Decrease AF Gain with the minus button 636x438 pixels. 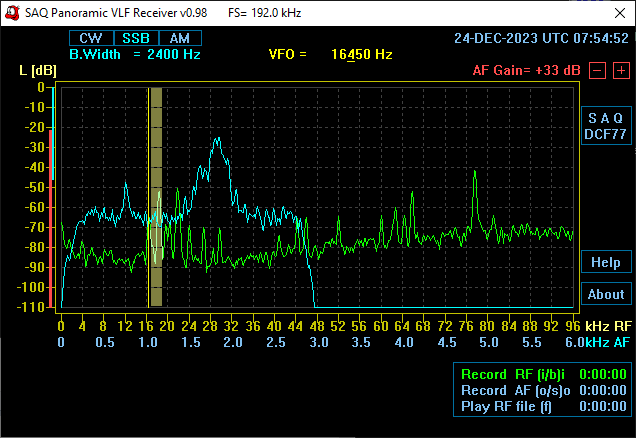pos(596,70)
